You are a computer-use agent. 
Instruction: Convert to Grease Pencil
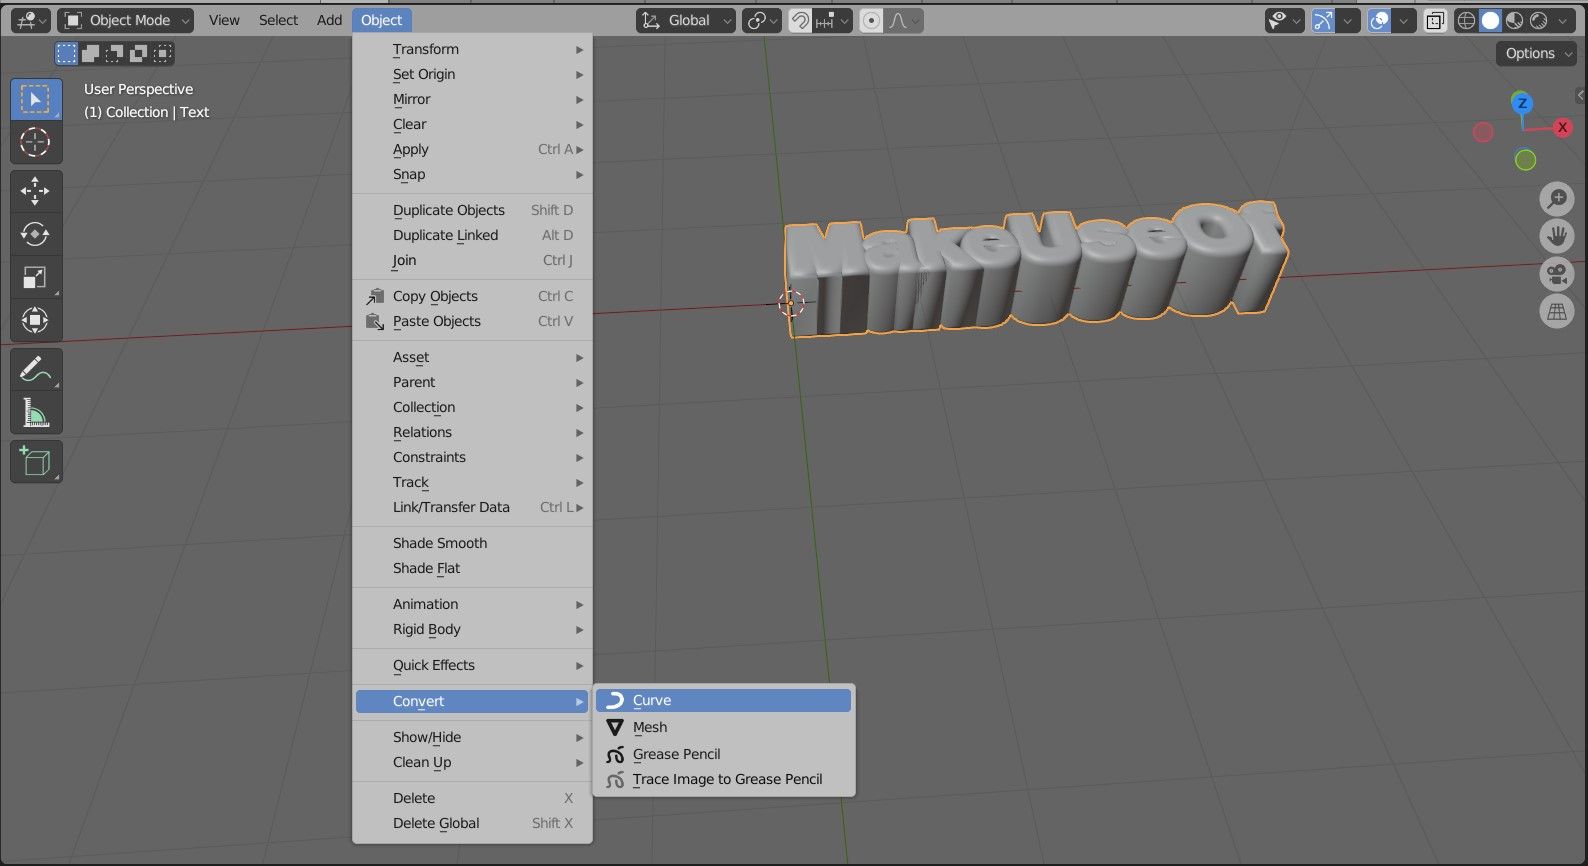coord(723,754)
